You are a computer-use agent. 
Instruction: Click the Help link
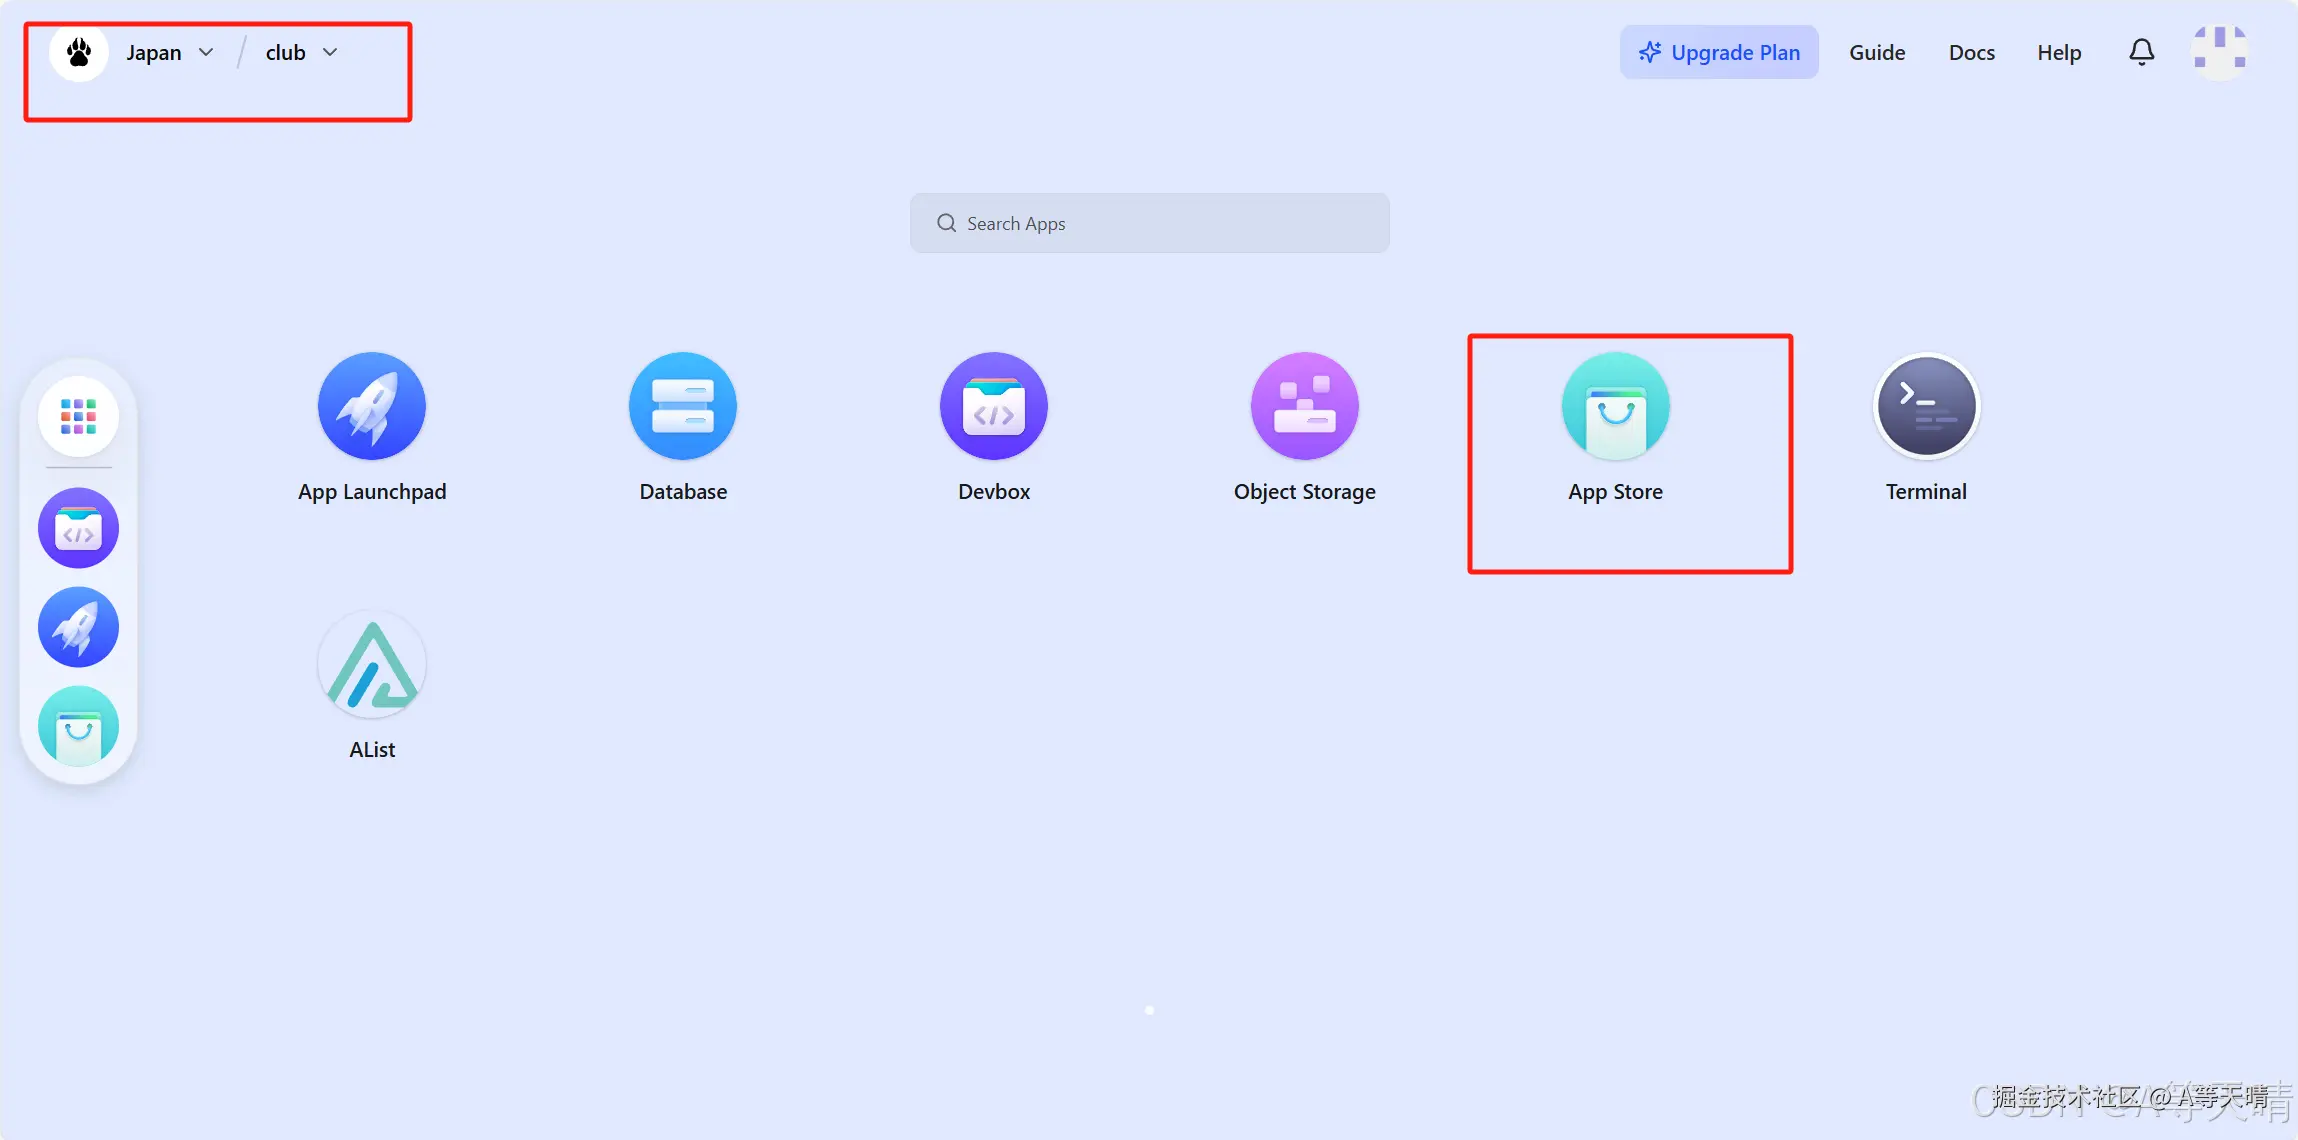[x=2059, y=52]
